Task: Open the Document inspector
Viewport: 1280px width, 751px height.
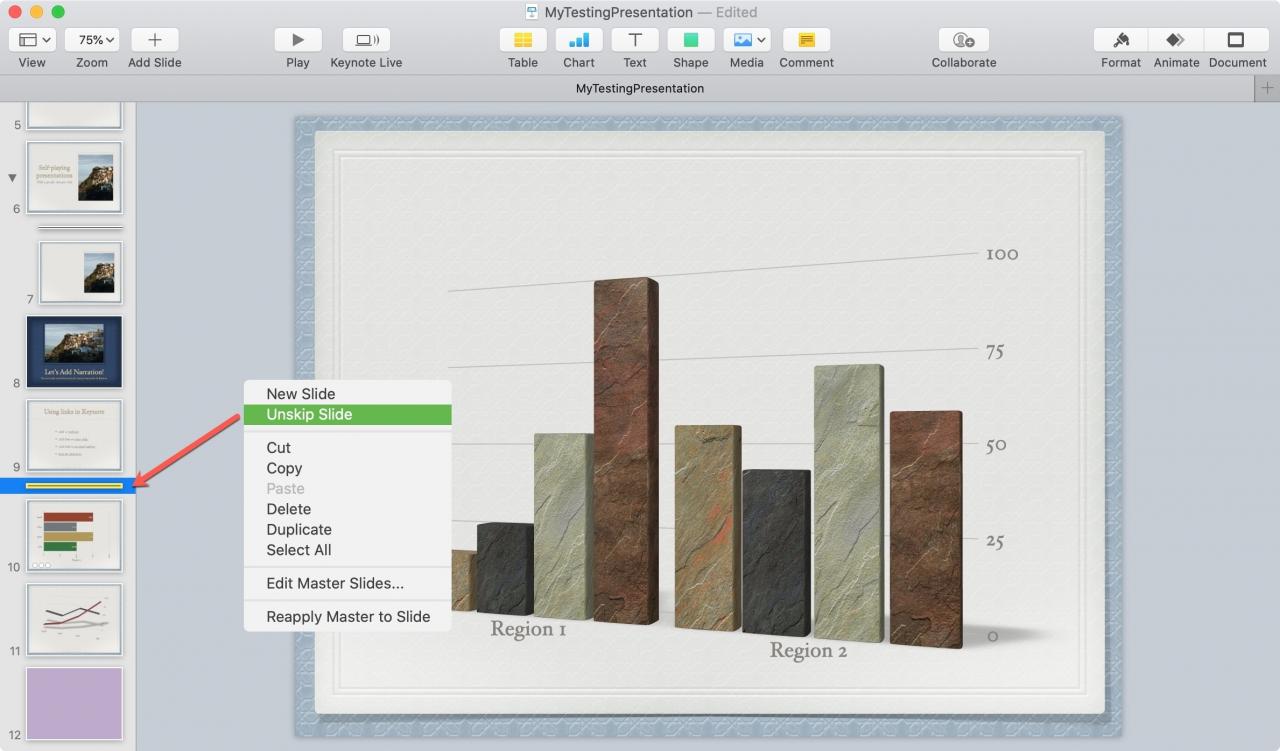Action: [x=1236, y=40]
